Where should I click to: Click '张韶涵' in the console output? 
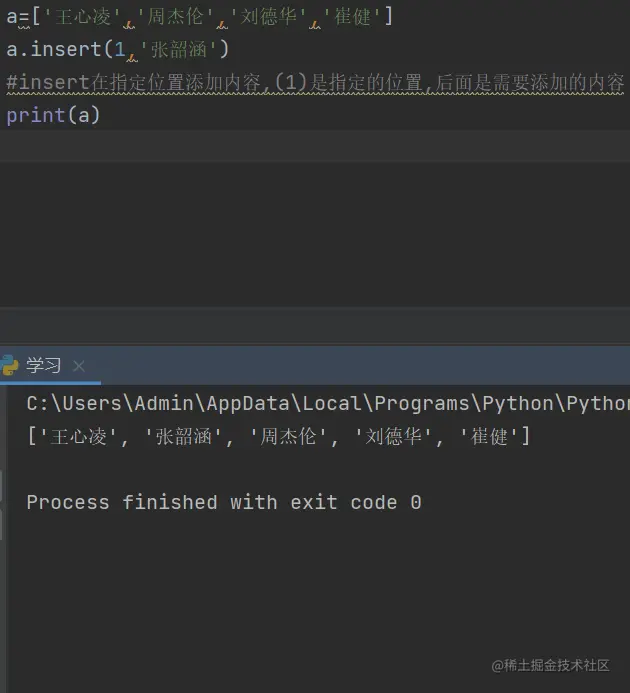coord(183,437)
